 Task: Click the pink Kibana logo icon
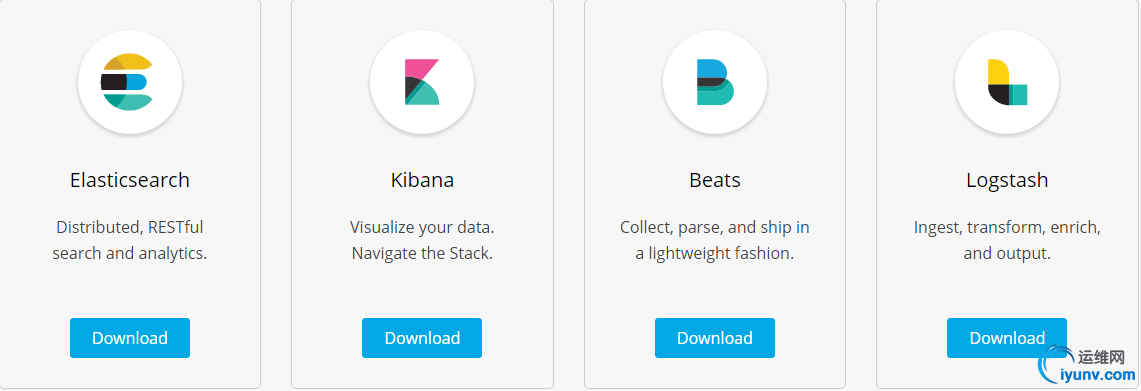click(x=422, y=82)
